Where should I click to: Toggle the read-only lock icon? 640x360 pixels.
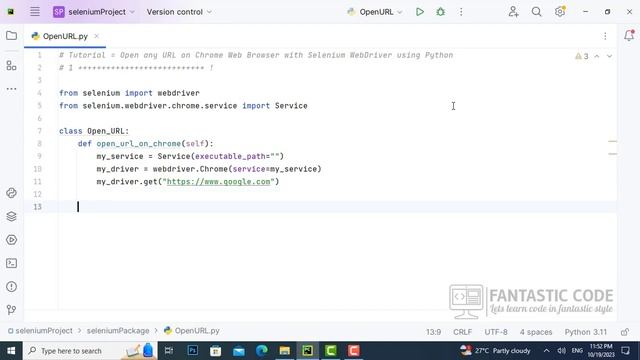(625, 332)
